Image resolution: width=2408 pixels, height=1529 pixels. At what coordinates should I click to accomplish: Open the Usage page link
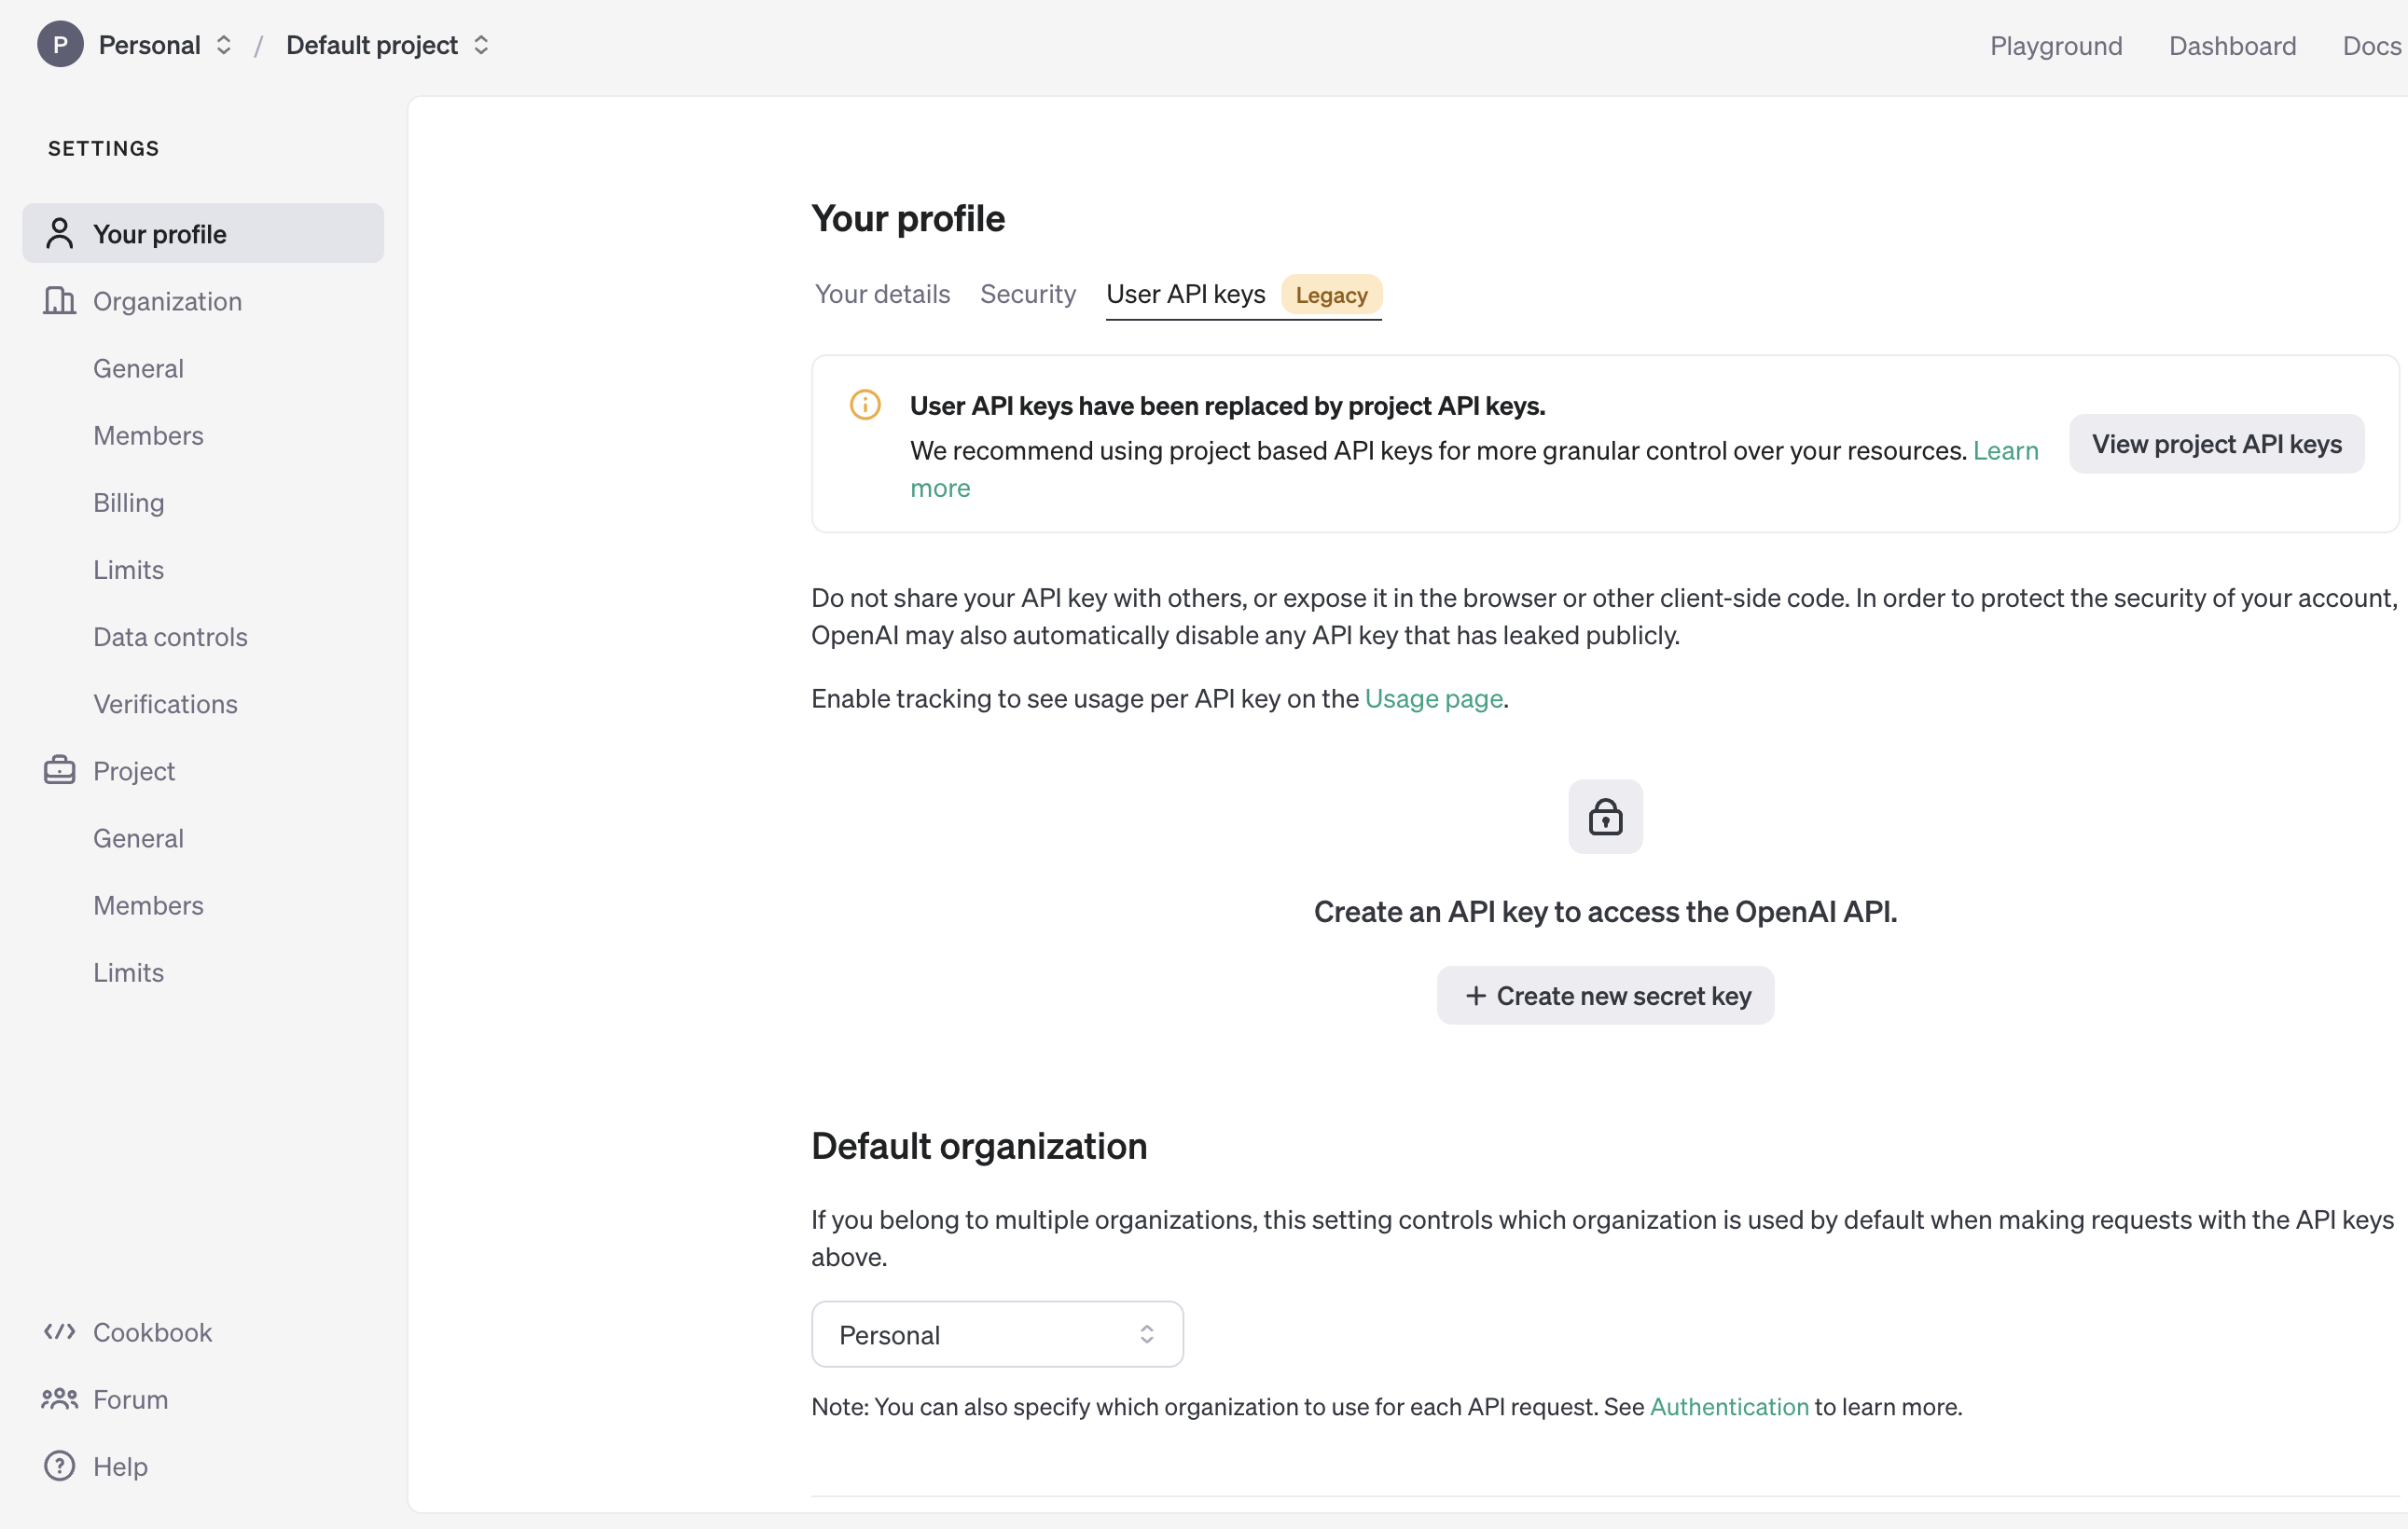pos(1433,698)
